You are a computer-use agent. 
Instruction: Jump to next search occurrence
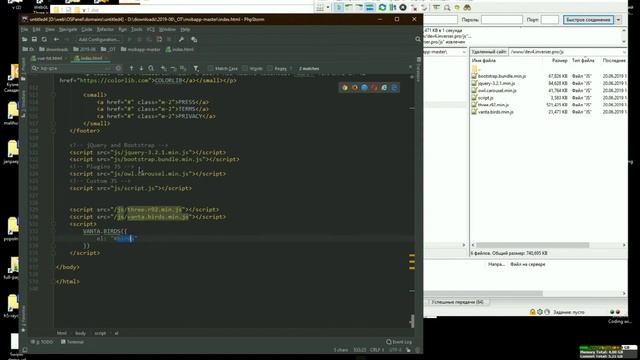(141, 69)
